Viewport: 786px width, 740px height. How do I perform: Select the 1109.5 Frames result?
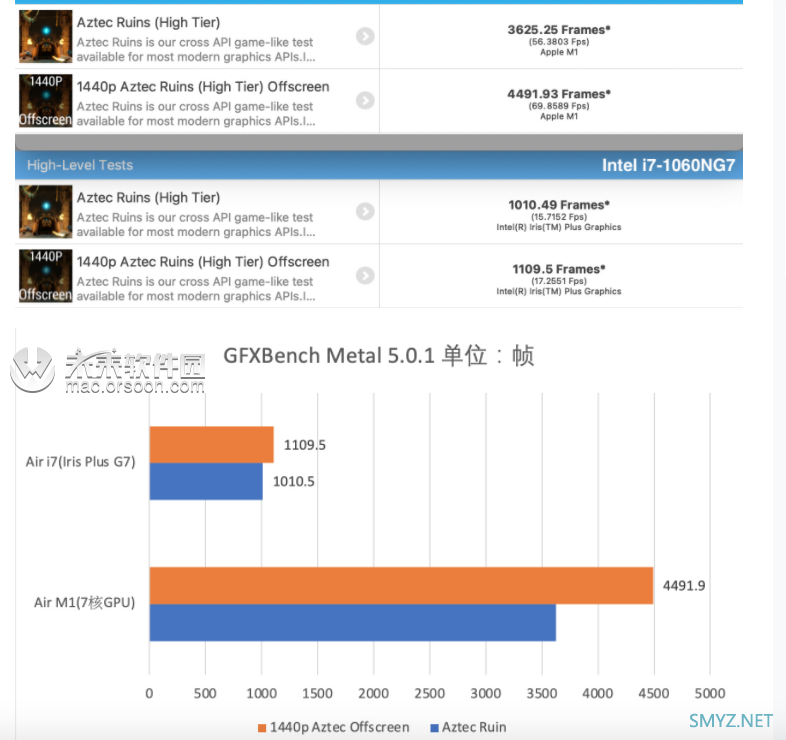[559, 269]
